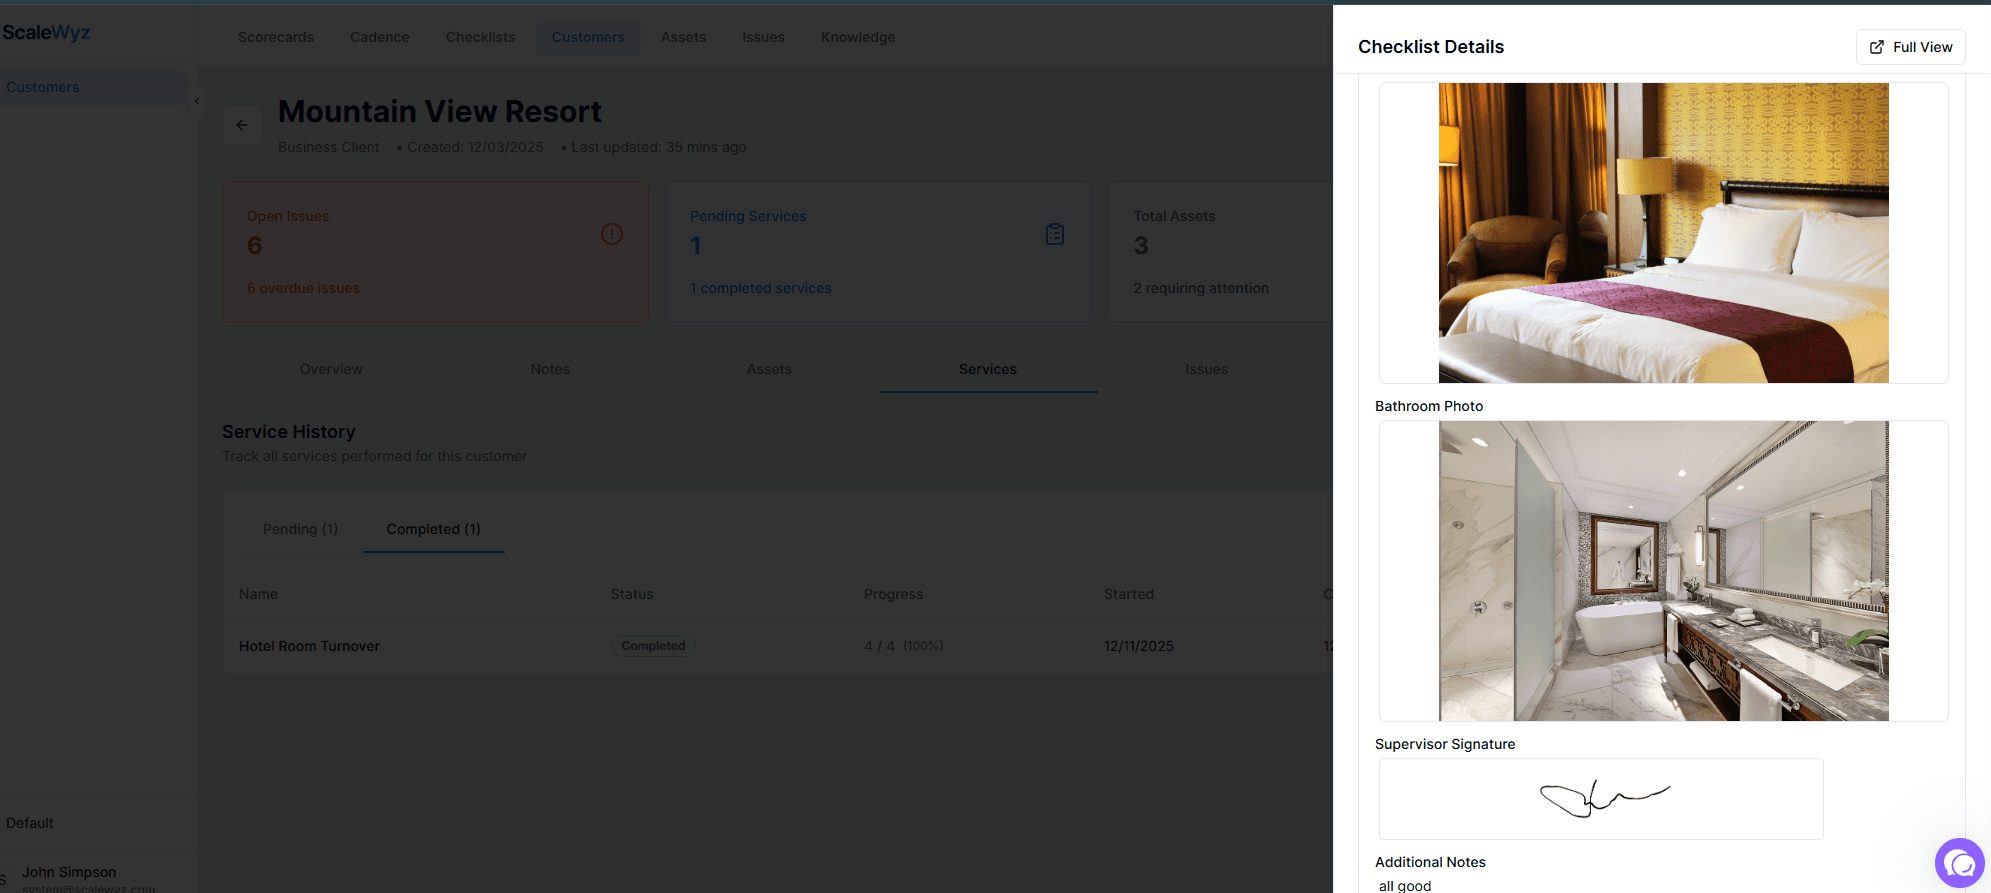The width and height of the screenshot is (1991, 893).
Task: Click the Service History heading
Action: [x=289, y=432]
